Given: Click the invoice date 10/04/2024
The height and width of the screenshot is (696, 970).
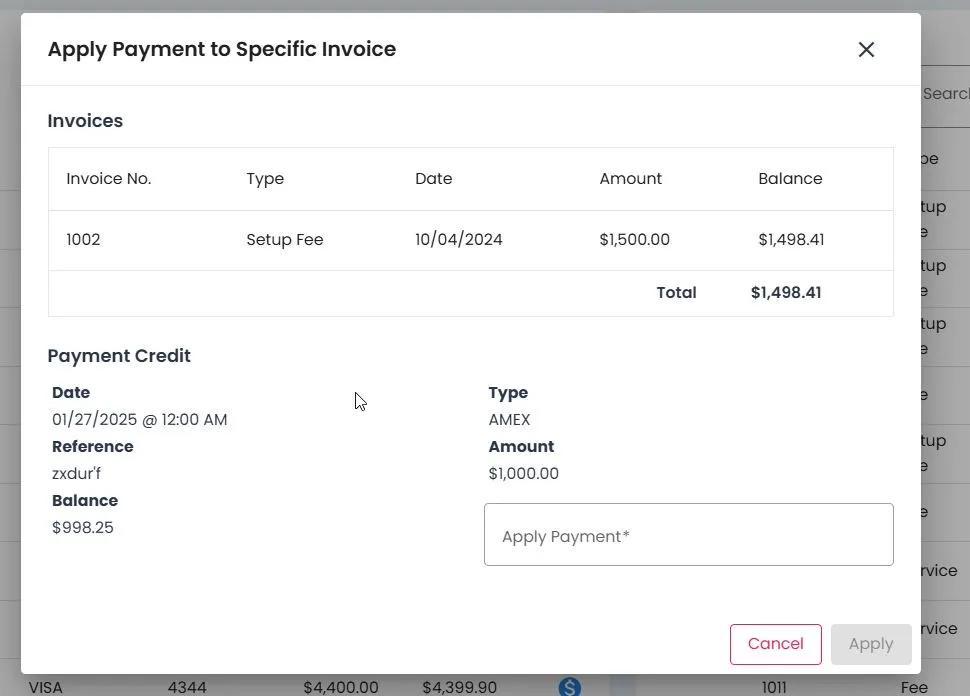Looking at the screenshot, I should (458, 240).
